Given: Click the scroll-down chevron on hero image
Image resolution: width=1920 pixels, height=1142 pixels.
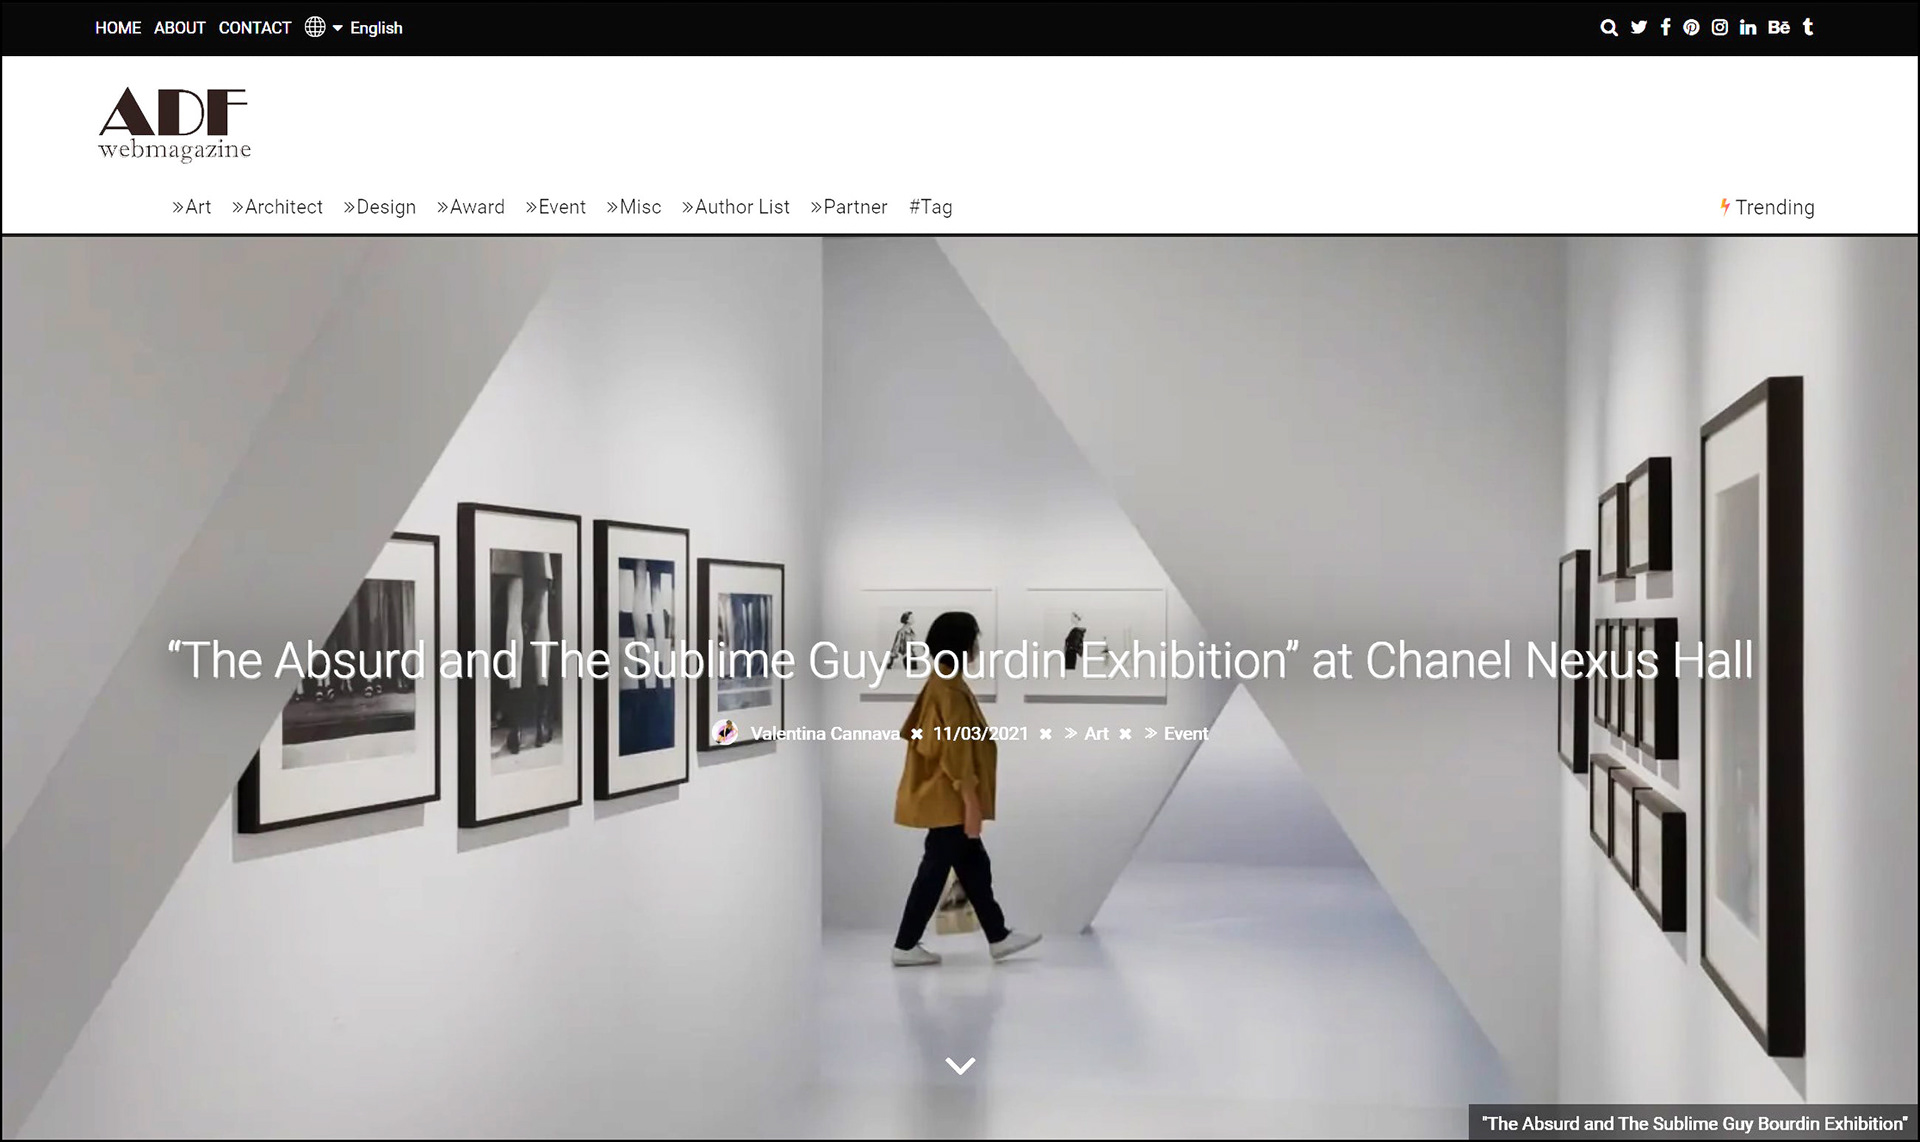Looking at the screenshot, I should [x=960, y=1066].
